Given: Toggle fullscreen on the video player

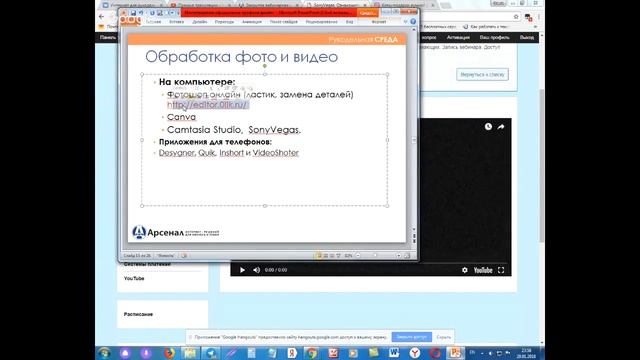Looking at the screenshot, I should (x=501, y=270).
